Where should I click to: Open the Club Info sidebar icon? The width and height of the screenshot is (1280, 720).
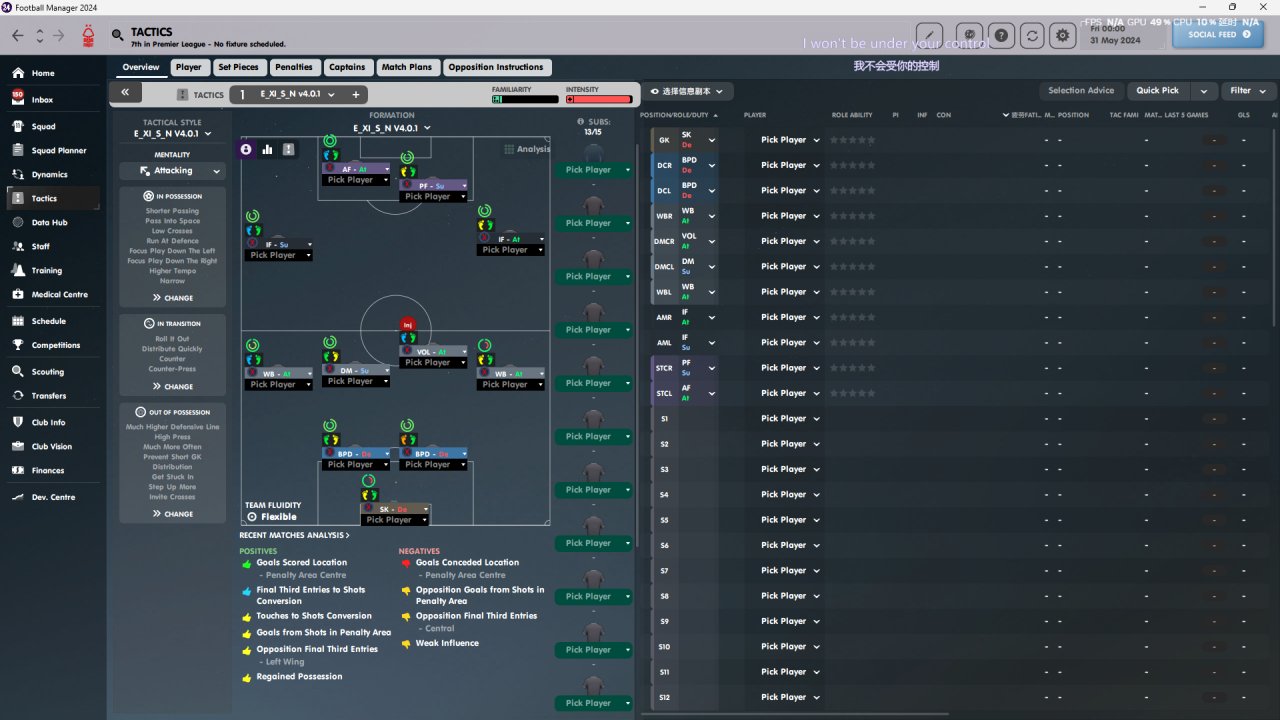(17, 422)
